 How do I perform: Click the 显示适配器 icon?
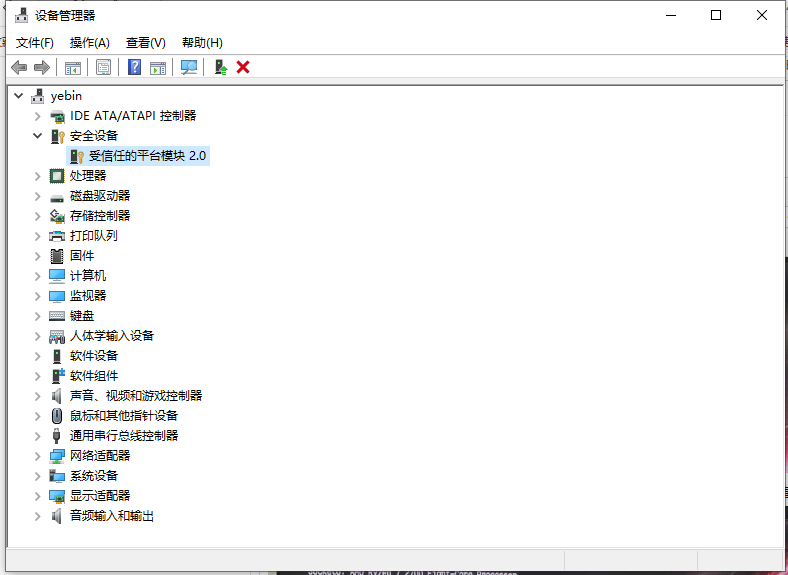pos(57,496)
